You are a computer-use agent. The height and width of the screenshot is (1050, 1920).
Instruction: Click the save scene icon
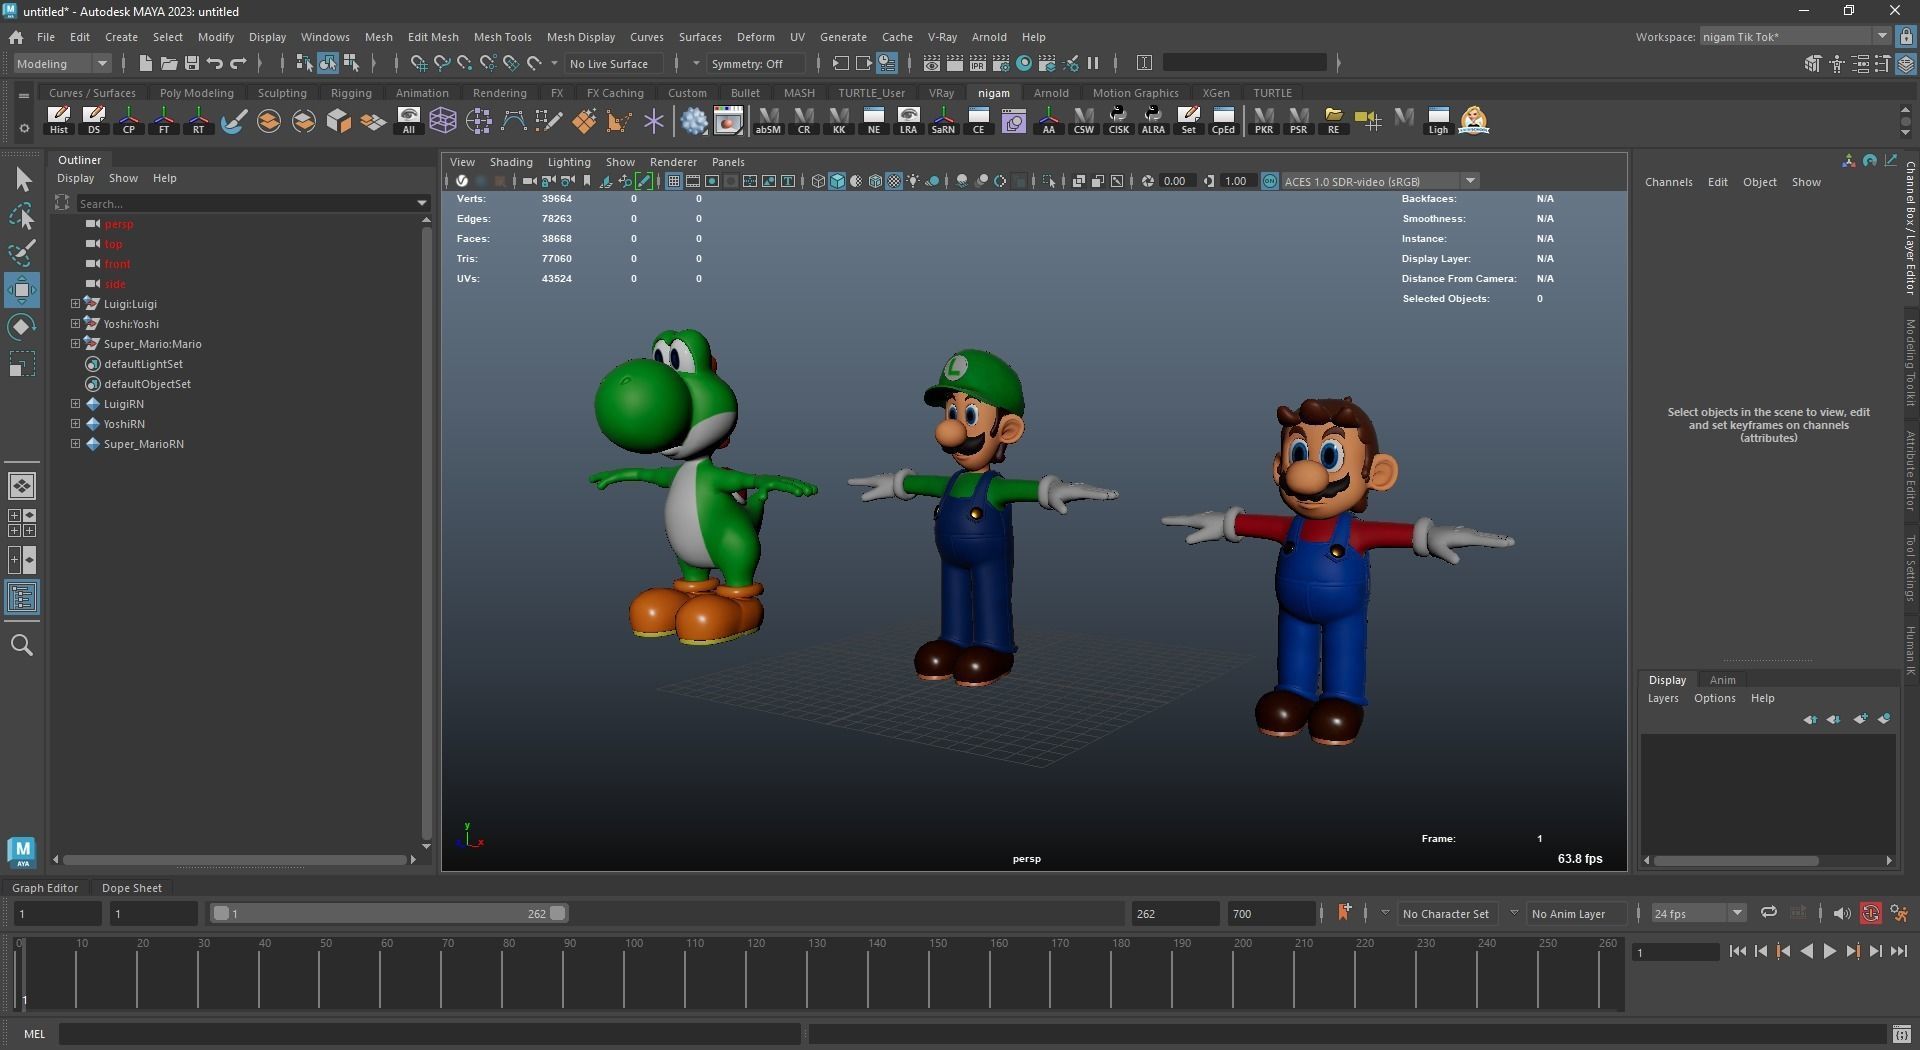(192, 63)
